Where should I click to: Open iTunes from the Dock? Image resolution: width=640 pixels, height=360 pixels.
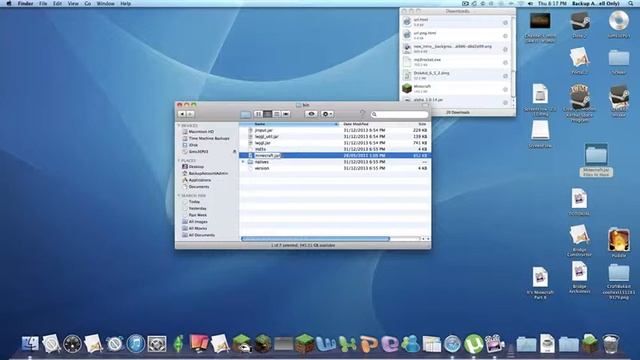click(x=136, y=344)
